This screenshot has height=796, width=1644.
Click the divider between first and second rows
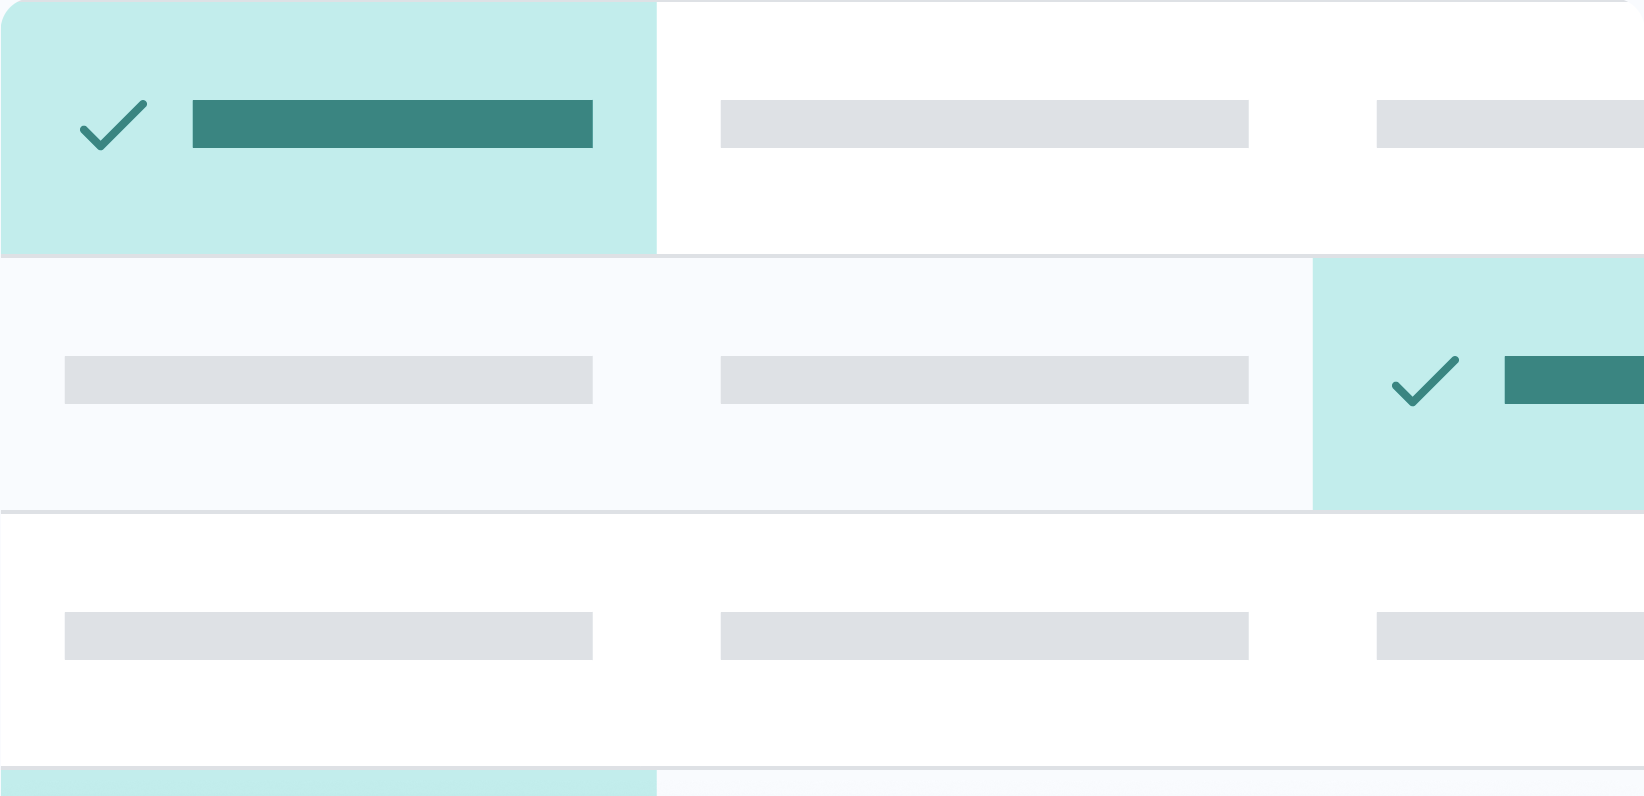point(822,256)
